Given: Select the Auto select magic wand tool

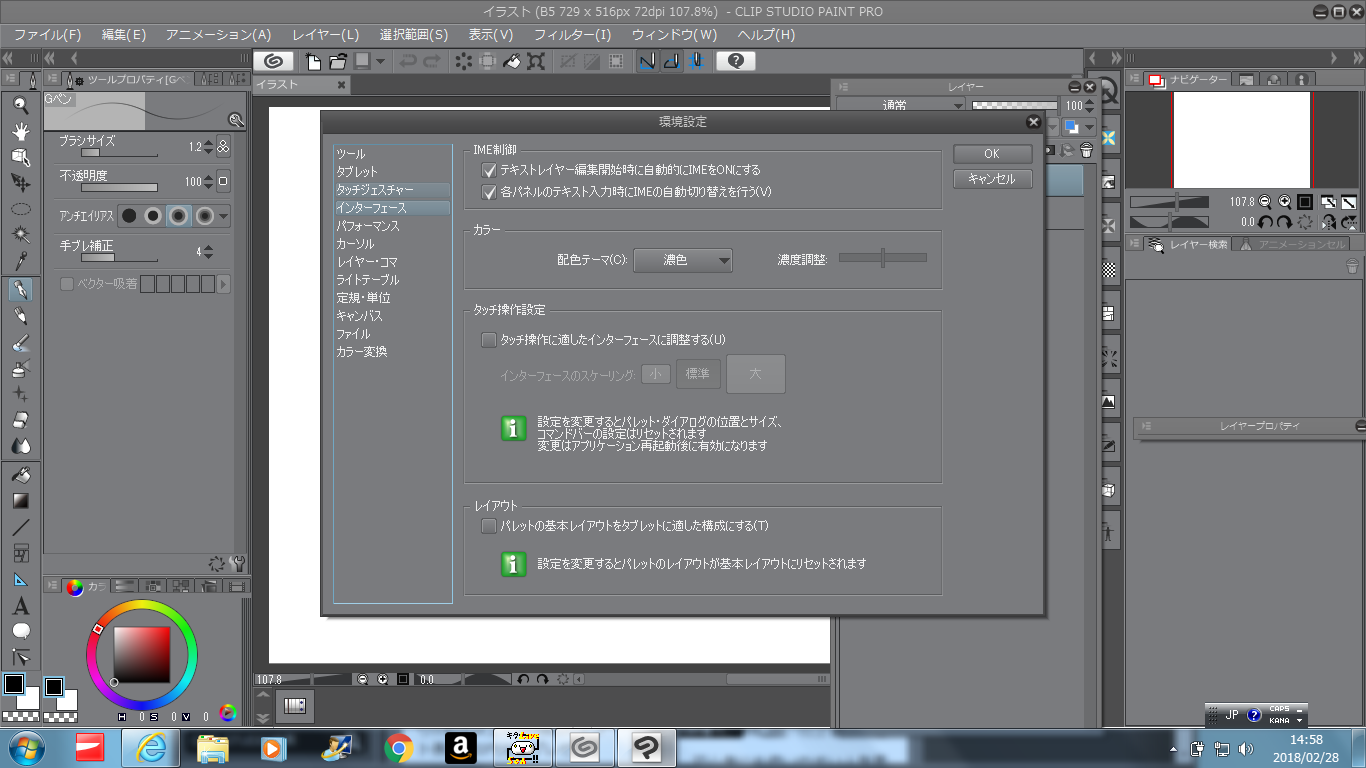Looking at the screenshot, I should coord(20,235).
